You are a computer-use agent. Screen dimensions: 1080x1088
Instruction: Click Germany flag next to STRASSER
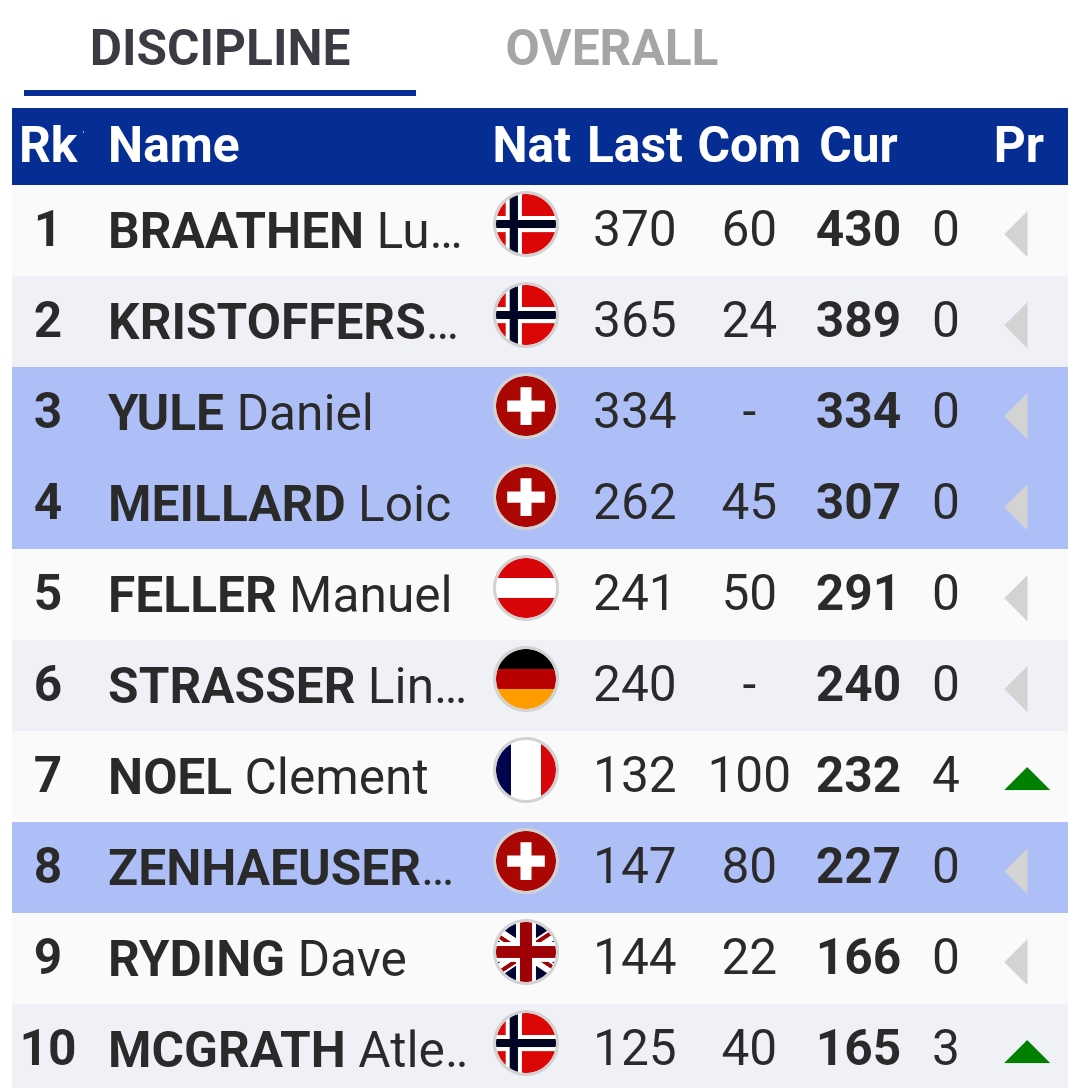pyautogui.click(x=525, y=680)
